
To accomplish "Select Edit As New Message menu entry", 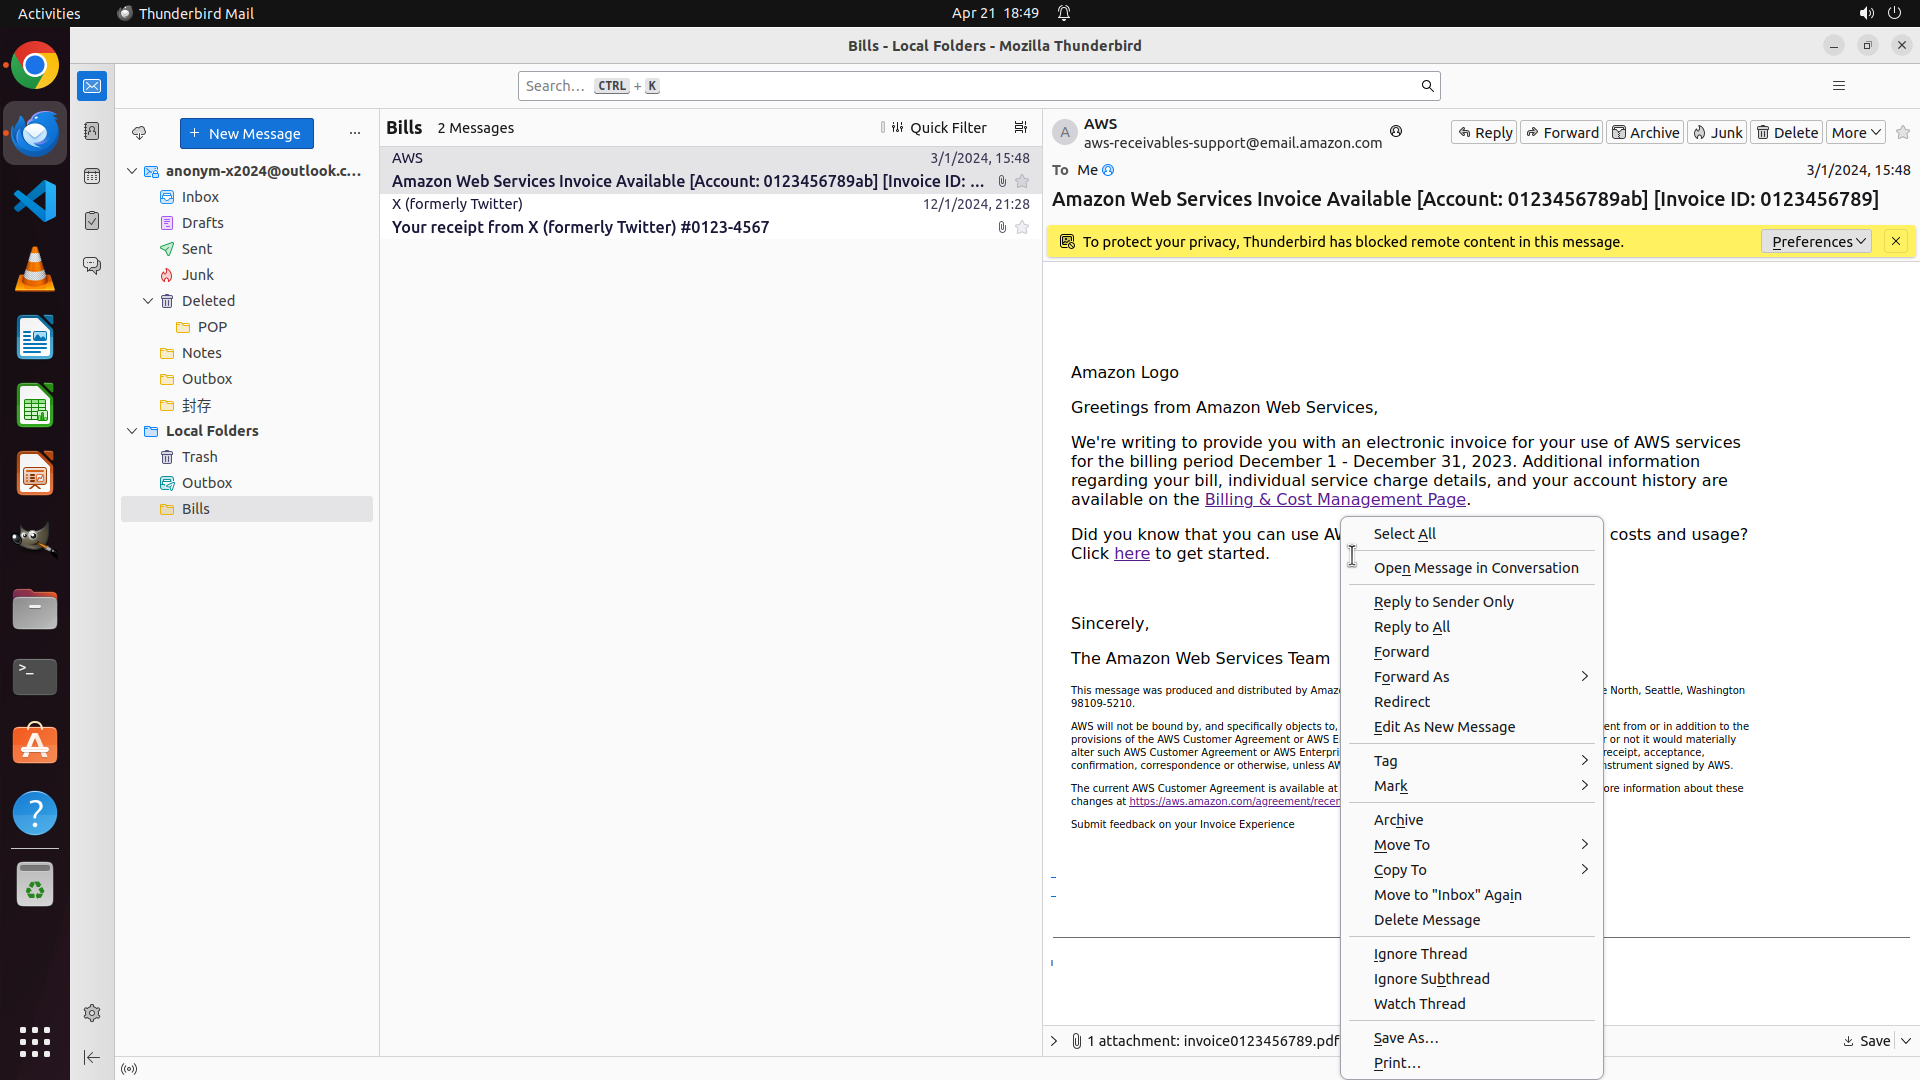I will point(1443,727).
